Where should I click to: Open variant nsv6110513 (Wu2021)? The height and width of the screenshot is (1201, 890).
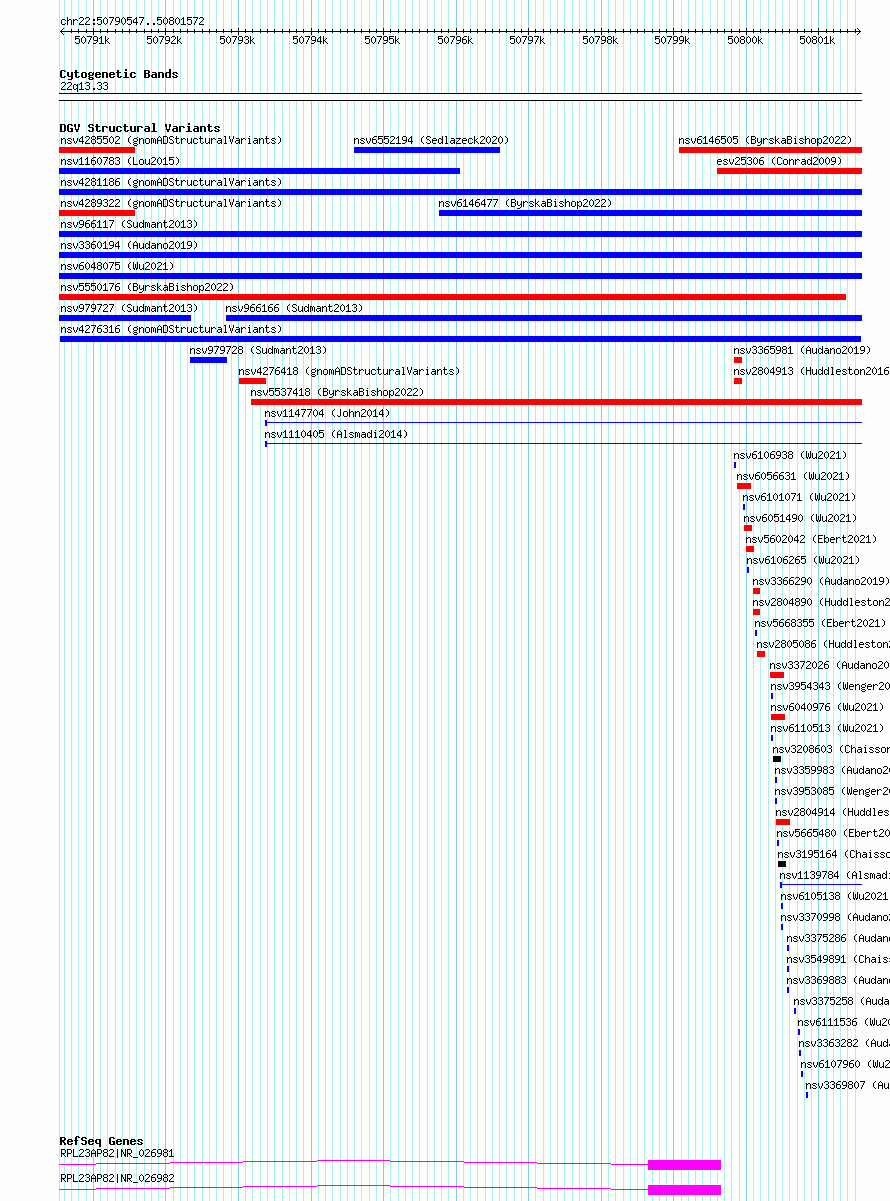tap(828, 728)
